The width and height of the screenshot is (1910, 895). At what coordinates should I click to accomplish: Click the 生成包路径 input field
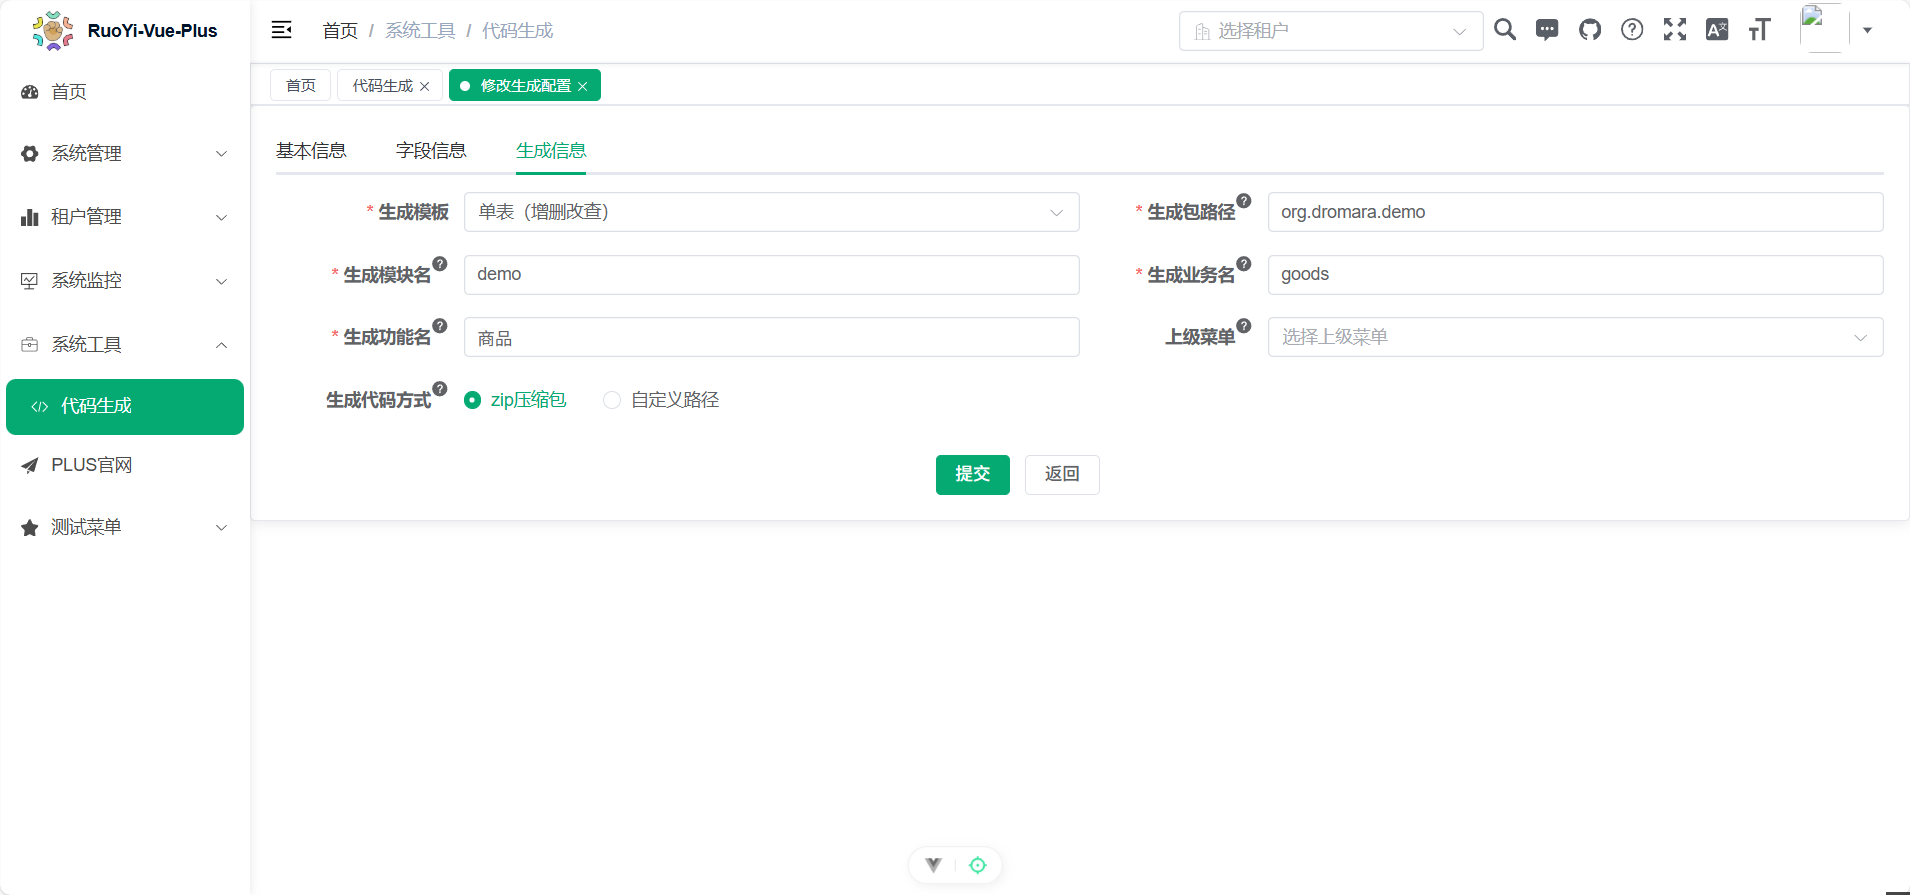tap(1575, 212)
